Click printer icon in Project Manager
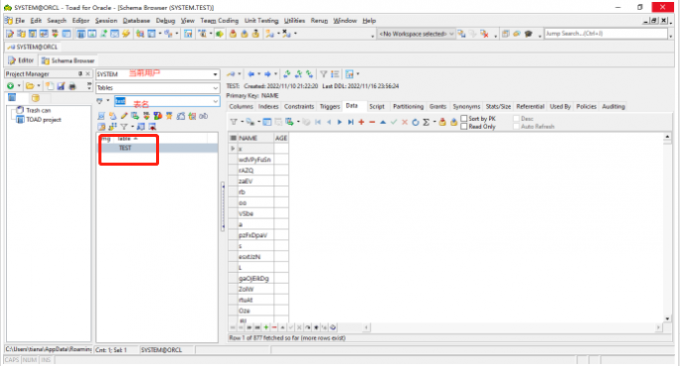The width and height of the screenshot is (680, 366). (x=72, y=86)
